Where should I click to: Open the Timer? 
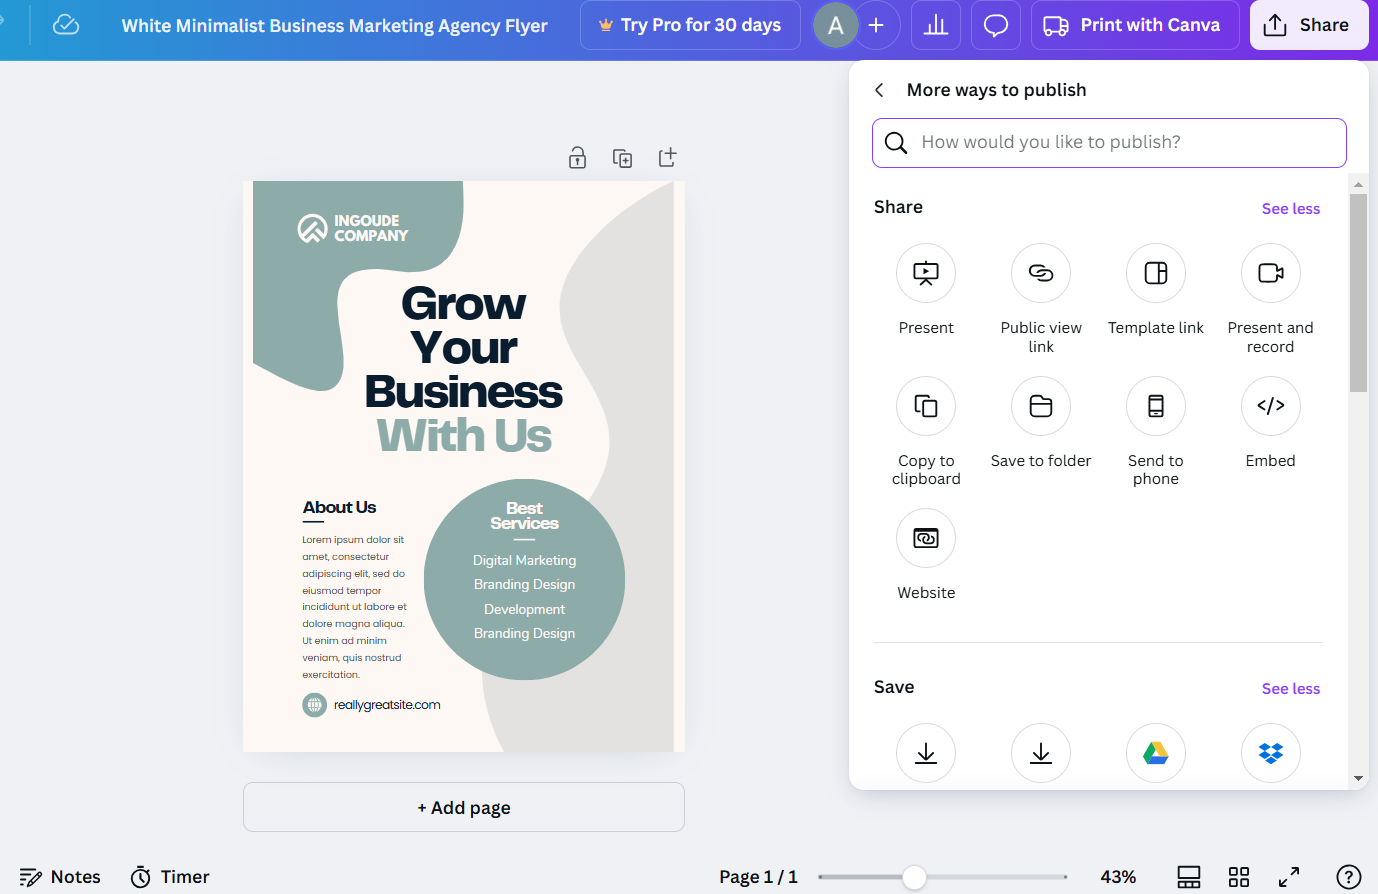pos(170,877)
